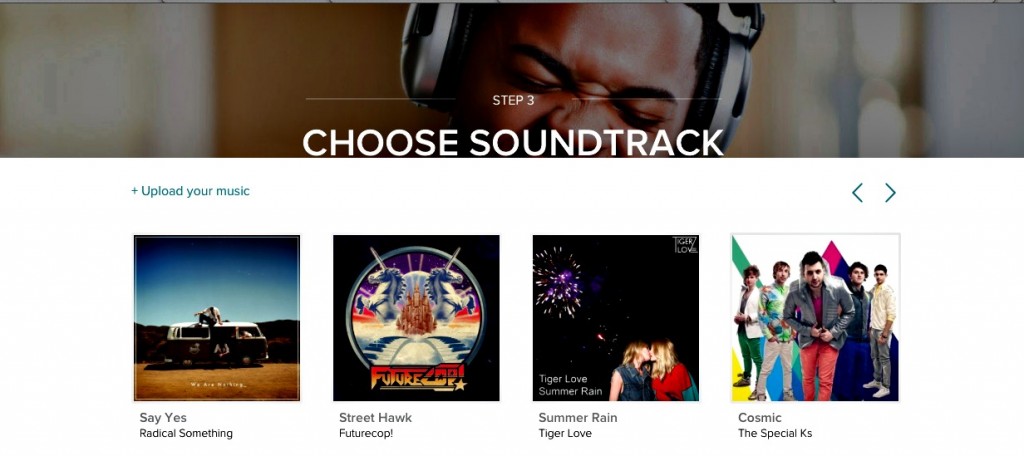Click the Cosmic track title

click(x=760, y=417)
